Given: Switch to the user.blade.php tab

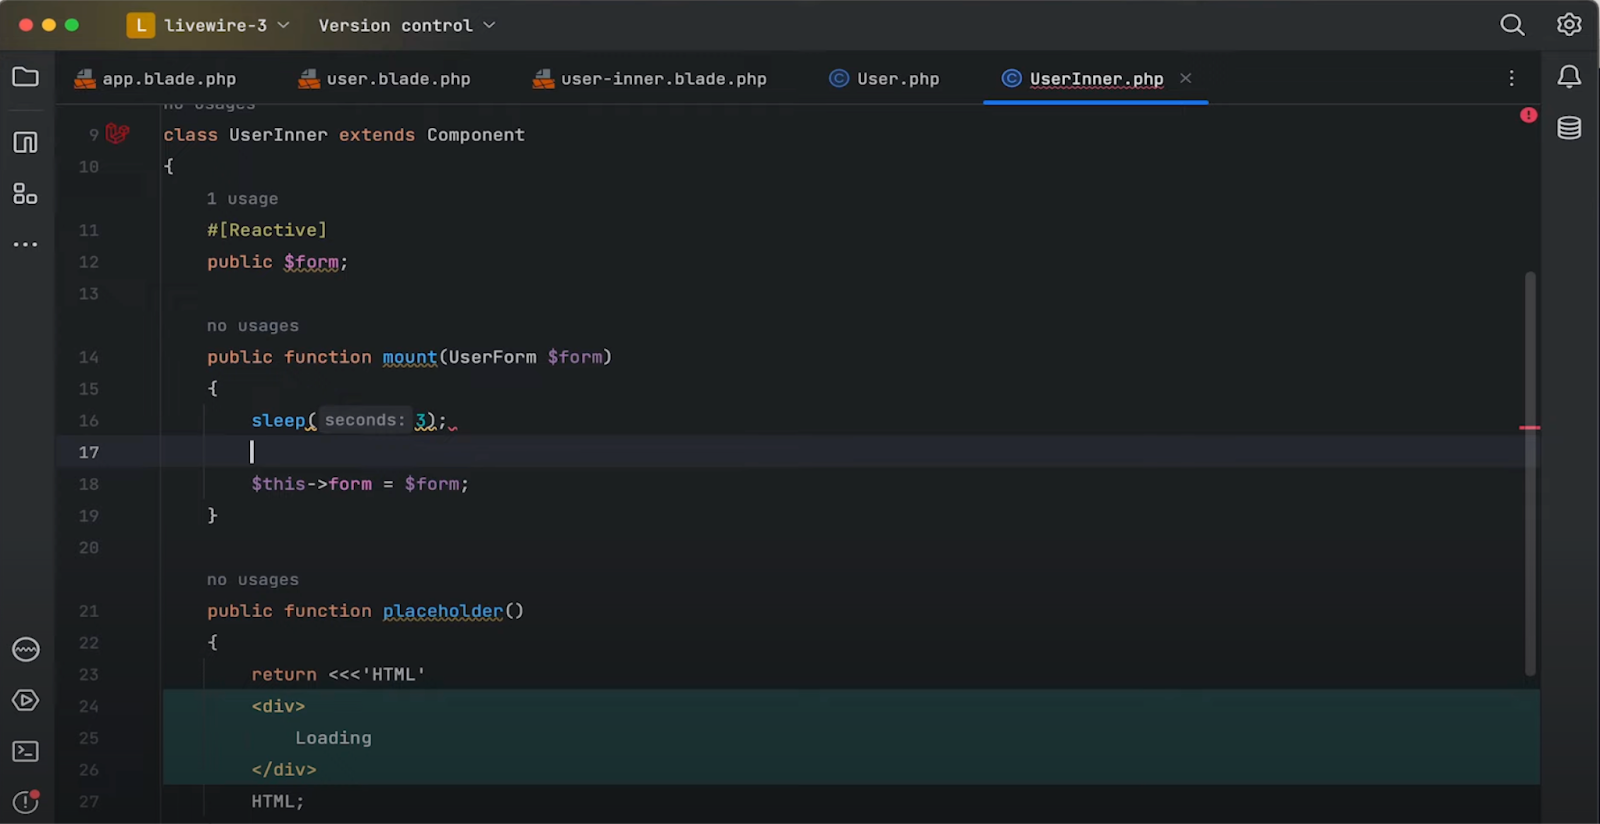Looking at the screenshot, I should coord(385,79).
